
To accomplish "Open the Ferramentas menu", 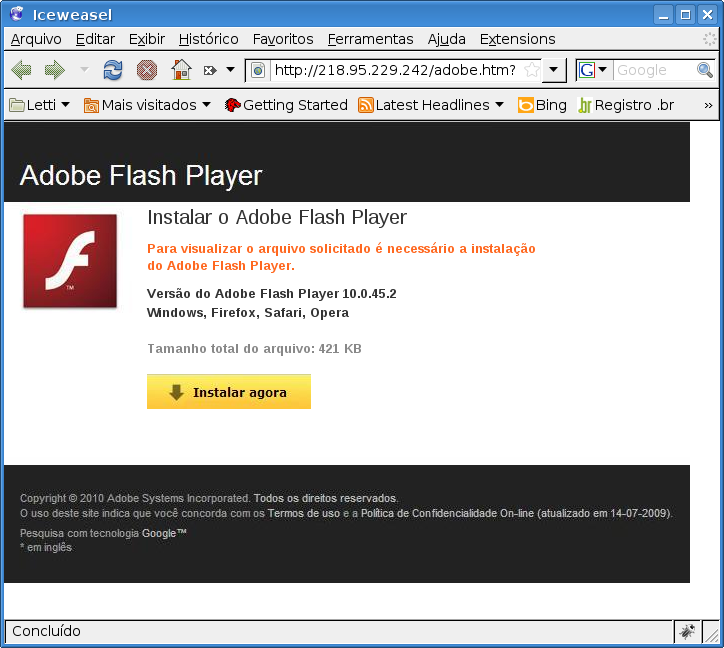I will [x=370, y=39].
